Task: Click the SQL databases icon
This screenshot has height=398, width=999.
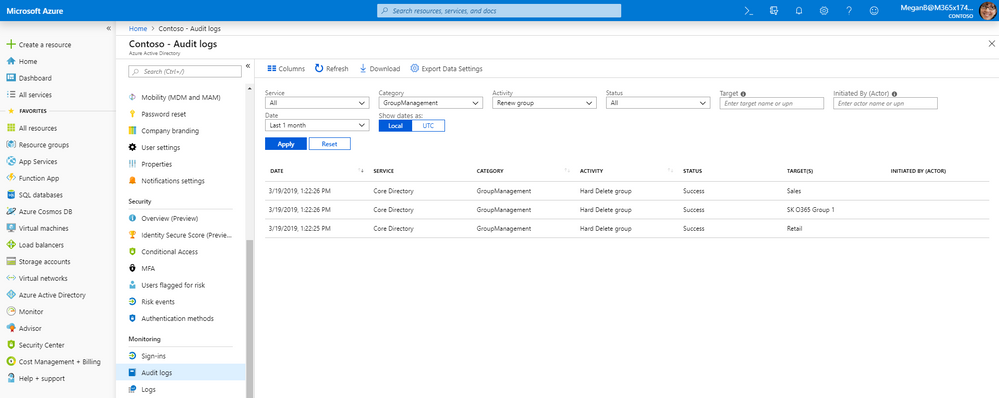Action: [x=11, y=195]
